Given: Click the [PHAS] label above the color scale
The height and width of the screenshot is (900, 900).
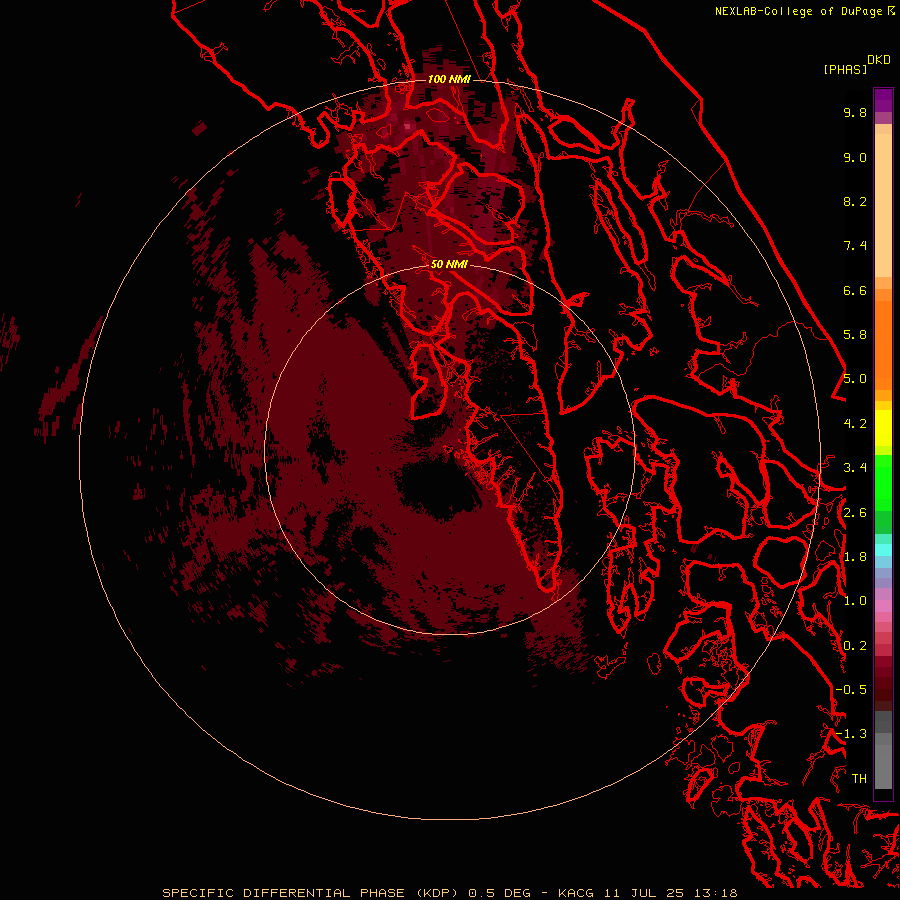Looking at the screenshot, I should [x=845, y=69].
